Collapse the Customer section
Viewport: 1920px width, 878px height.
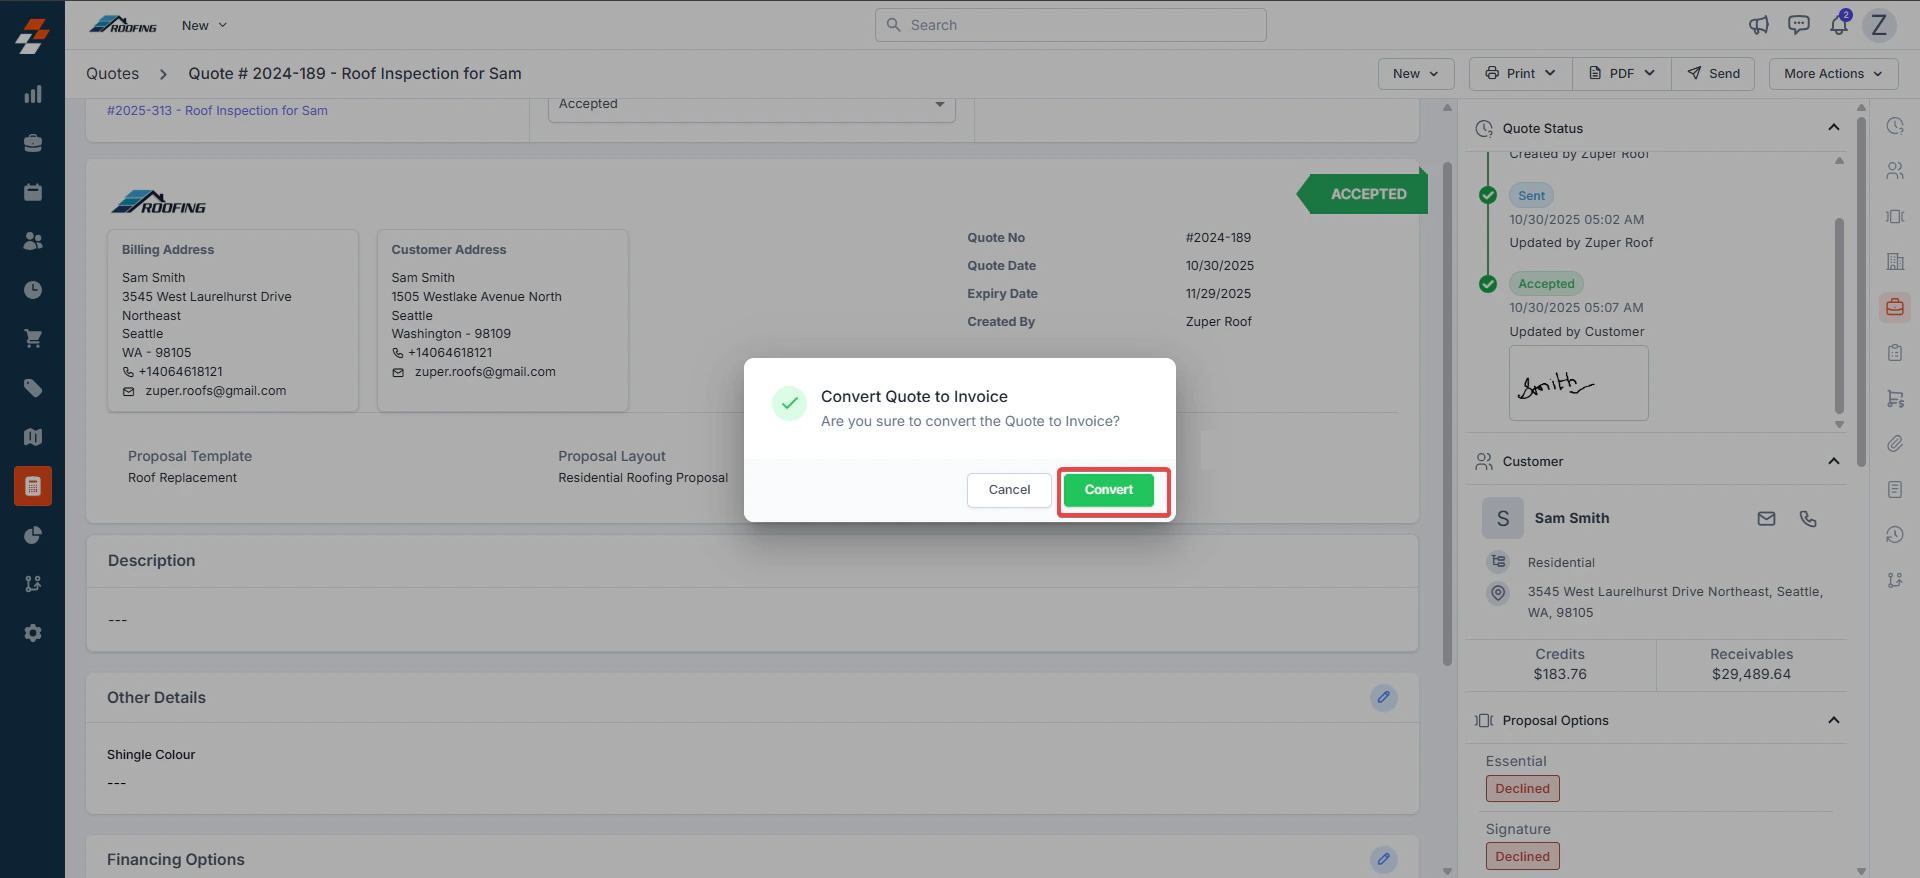click(x=1834, y=461)
